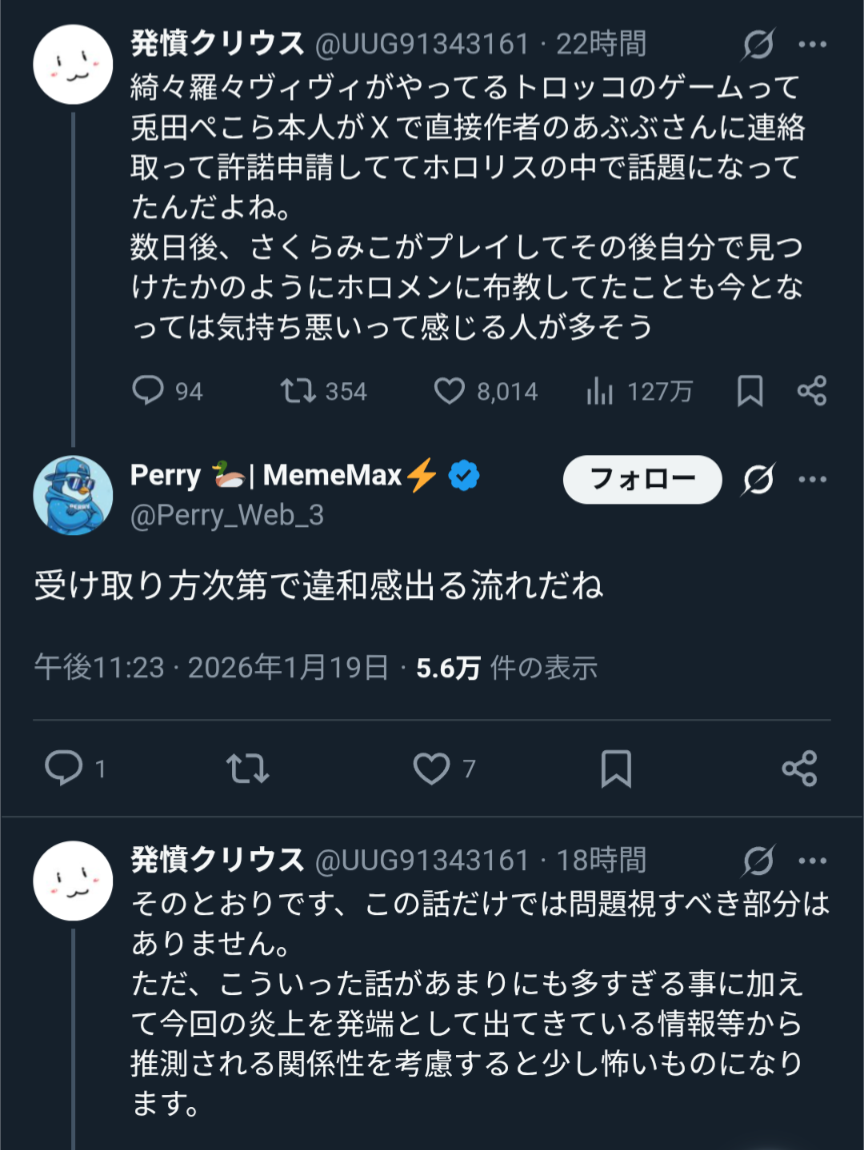Open more options on the 18時間 reply

813,860
